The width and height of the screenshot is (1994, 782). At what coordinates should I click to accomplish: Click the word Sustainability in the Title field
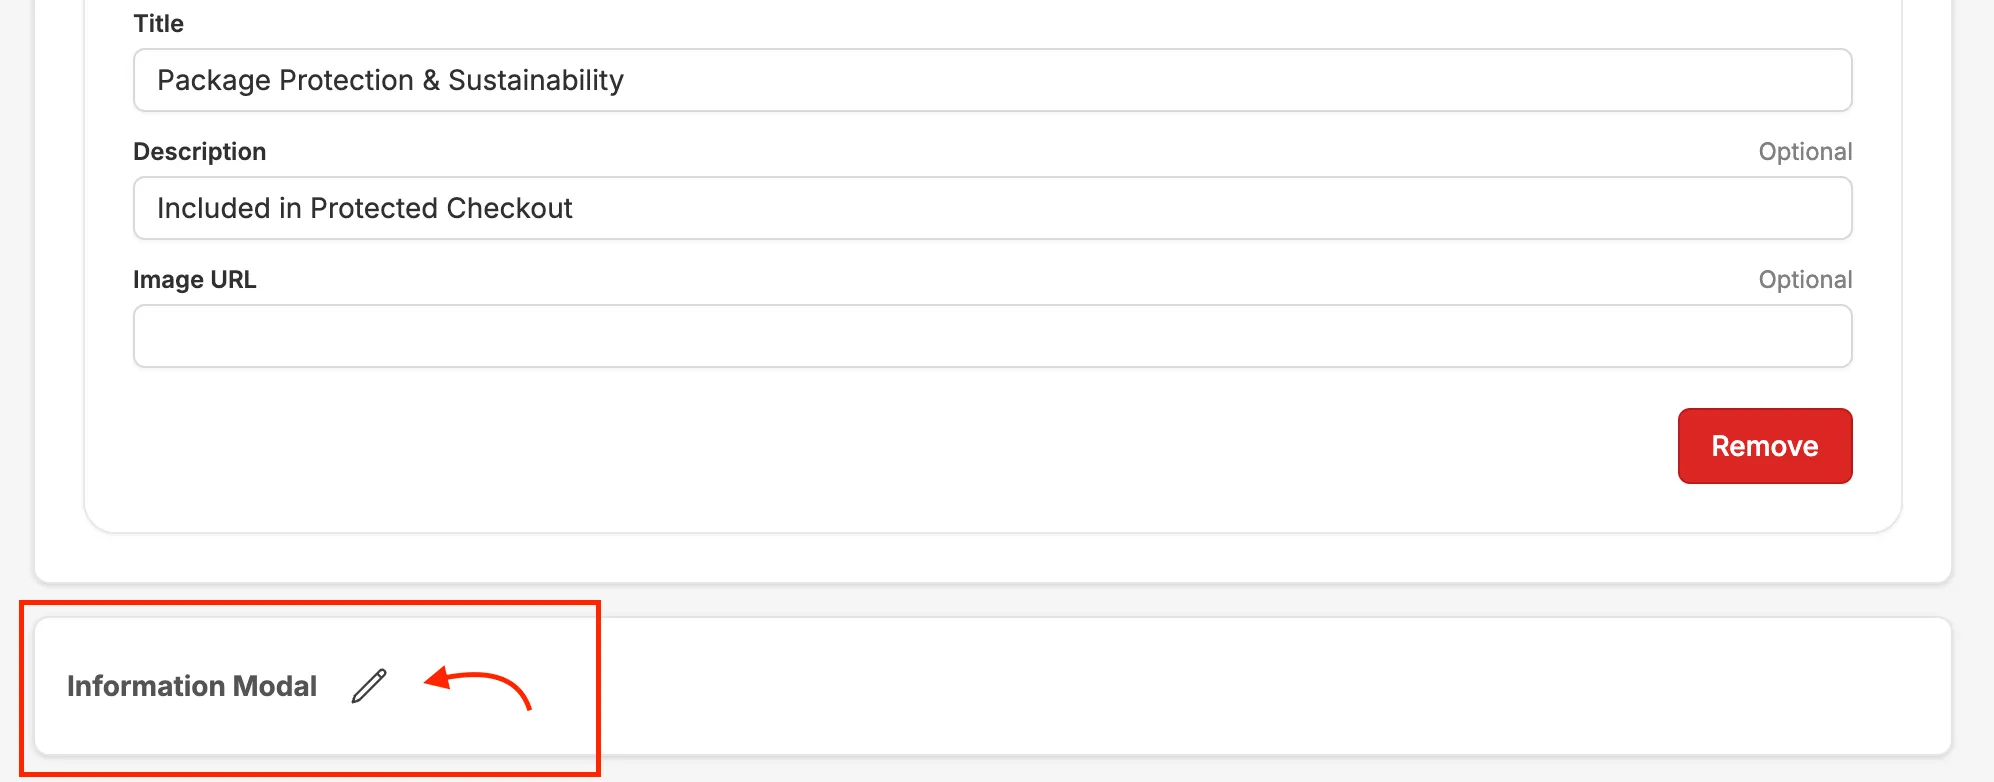point(536,80)
